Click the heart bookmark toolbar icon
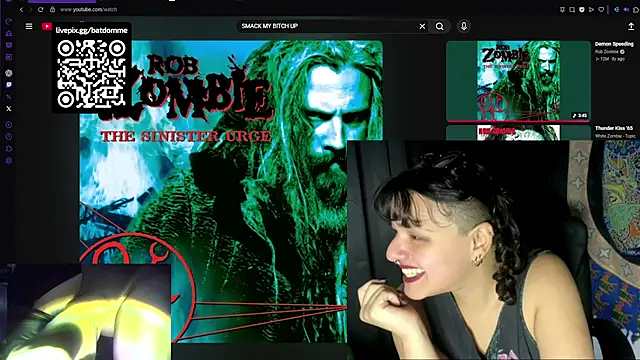 tap(601, 9)
